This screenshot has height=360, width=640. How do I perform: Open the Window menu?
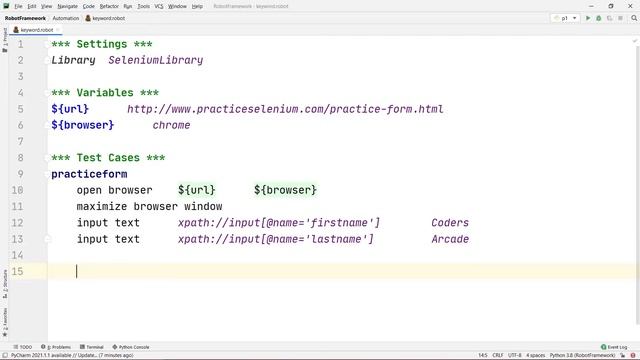point(177,7)
